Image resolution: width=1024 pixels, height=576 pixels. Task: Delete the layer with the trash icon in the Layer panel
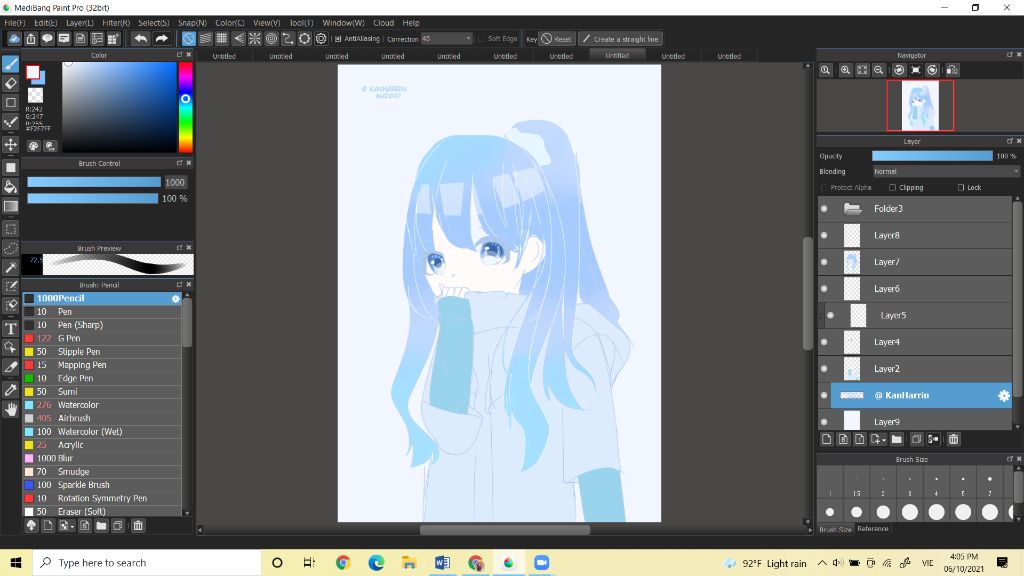[953, 440]
